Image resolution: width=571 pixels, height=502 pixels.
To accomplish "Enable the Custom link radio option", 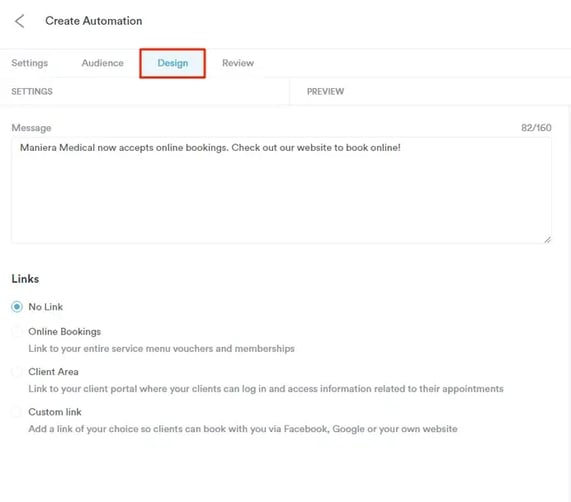I will pos(17,412).
